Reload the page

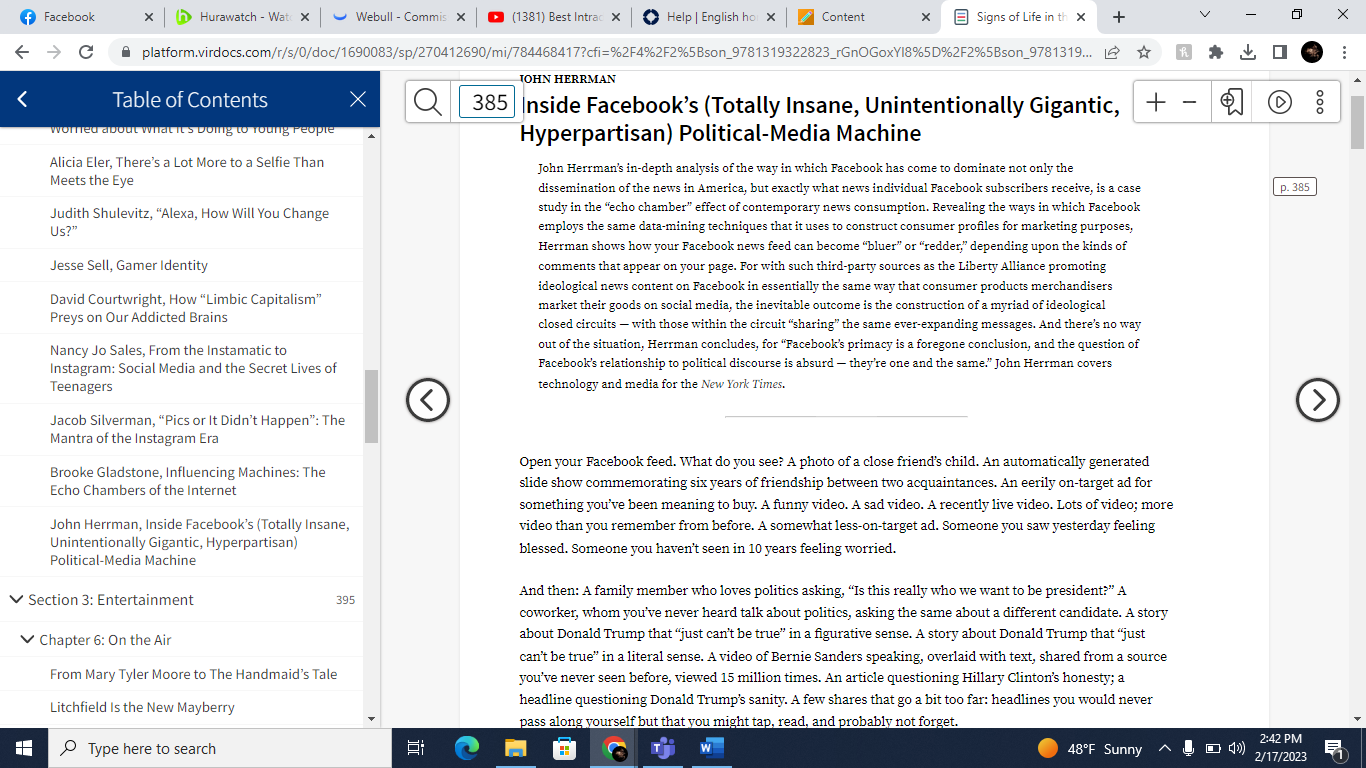pos(86,52)
